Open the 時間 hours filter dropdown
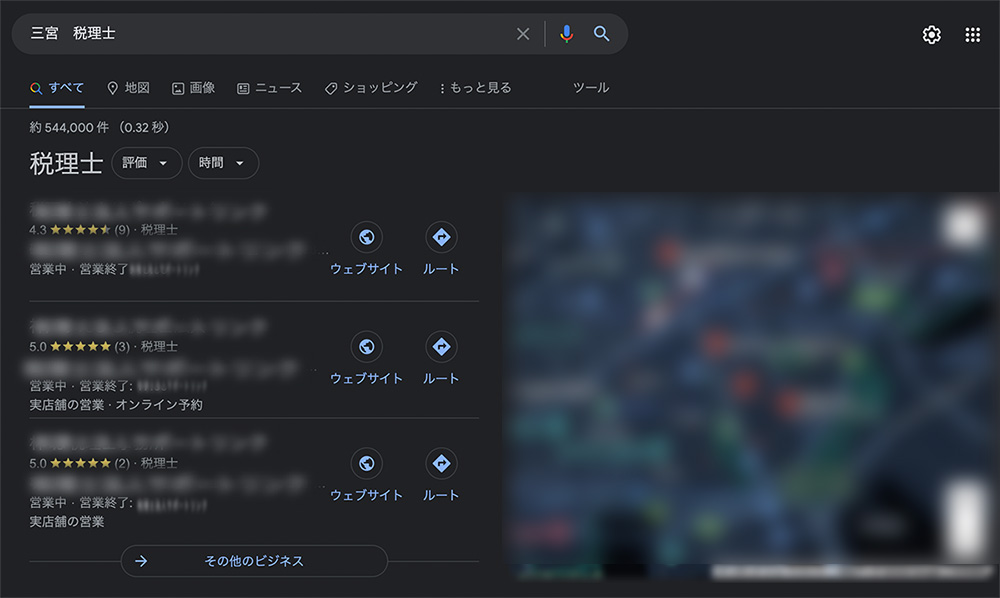 coord(223,162)
